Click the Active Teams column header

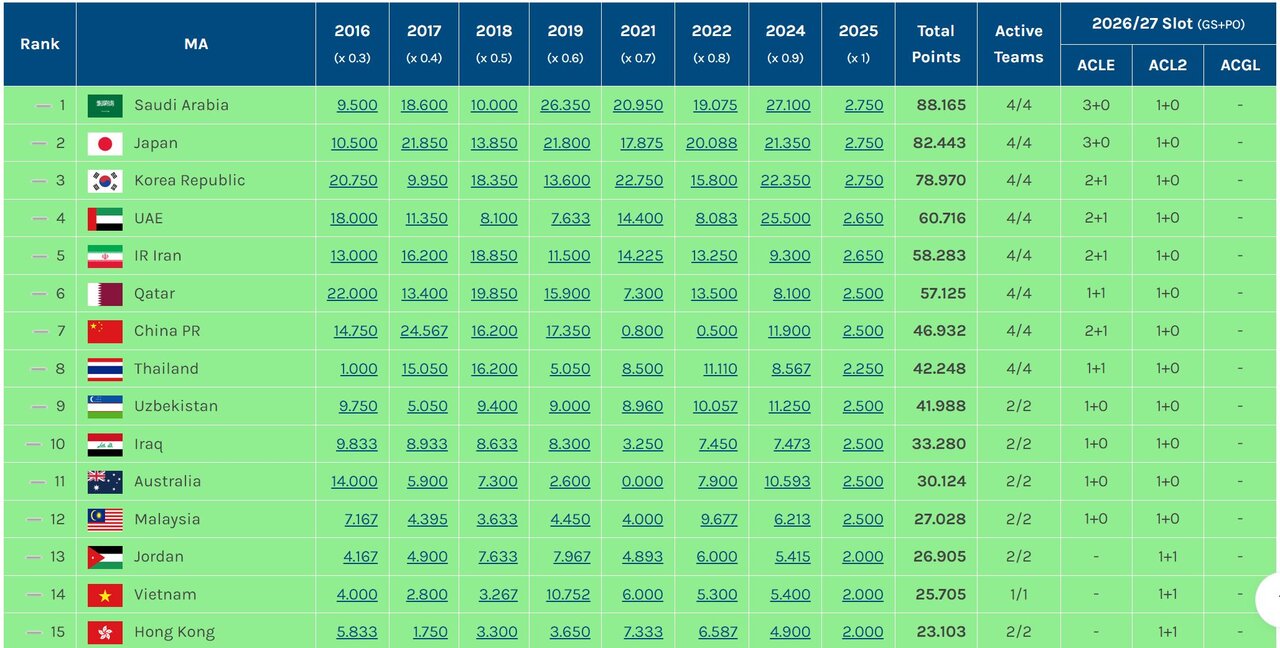coord(1018,44)
